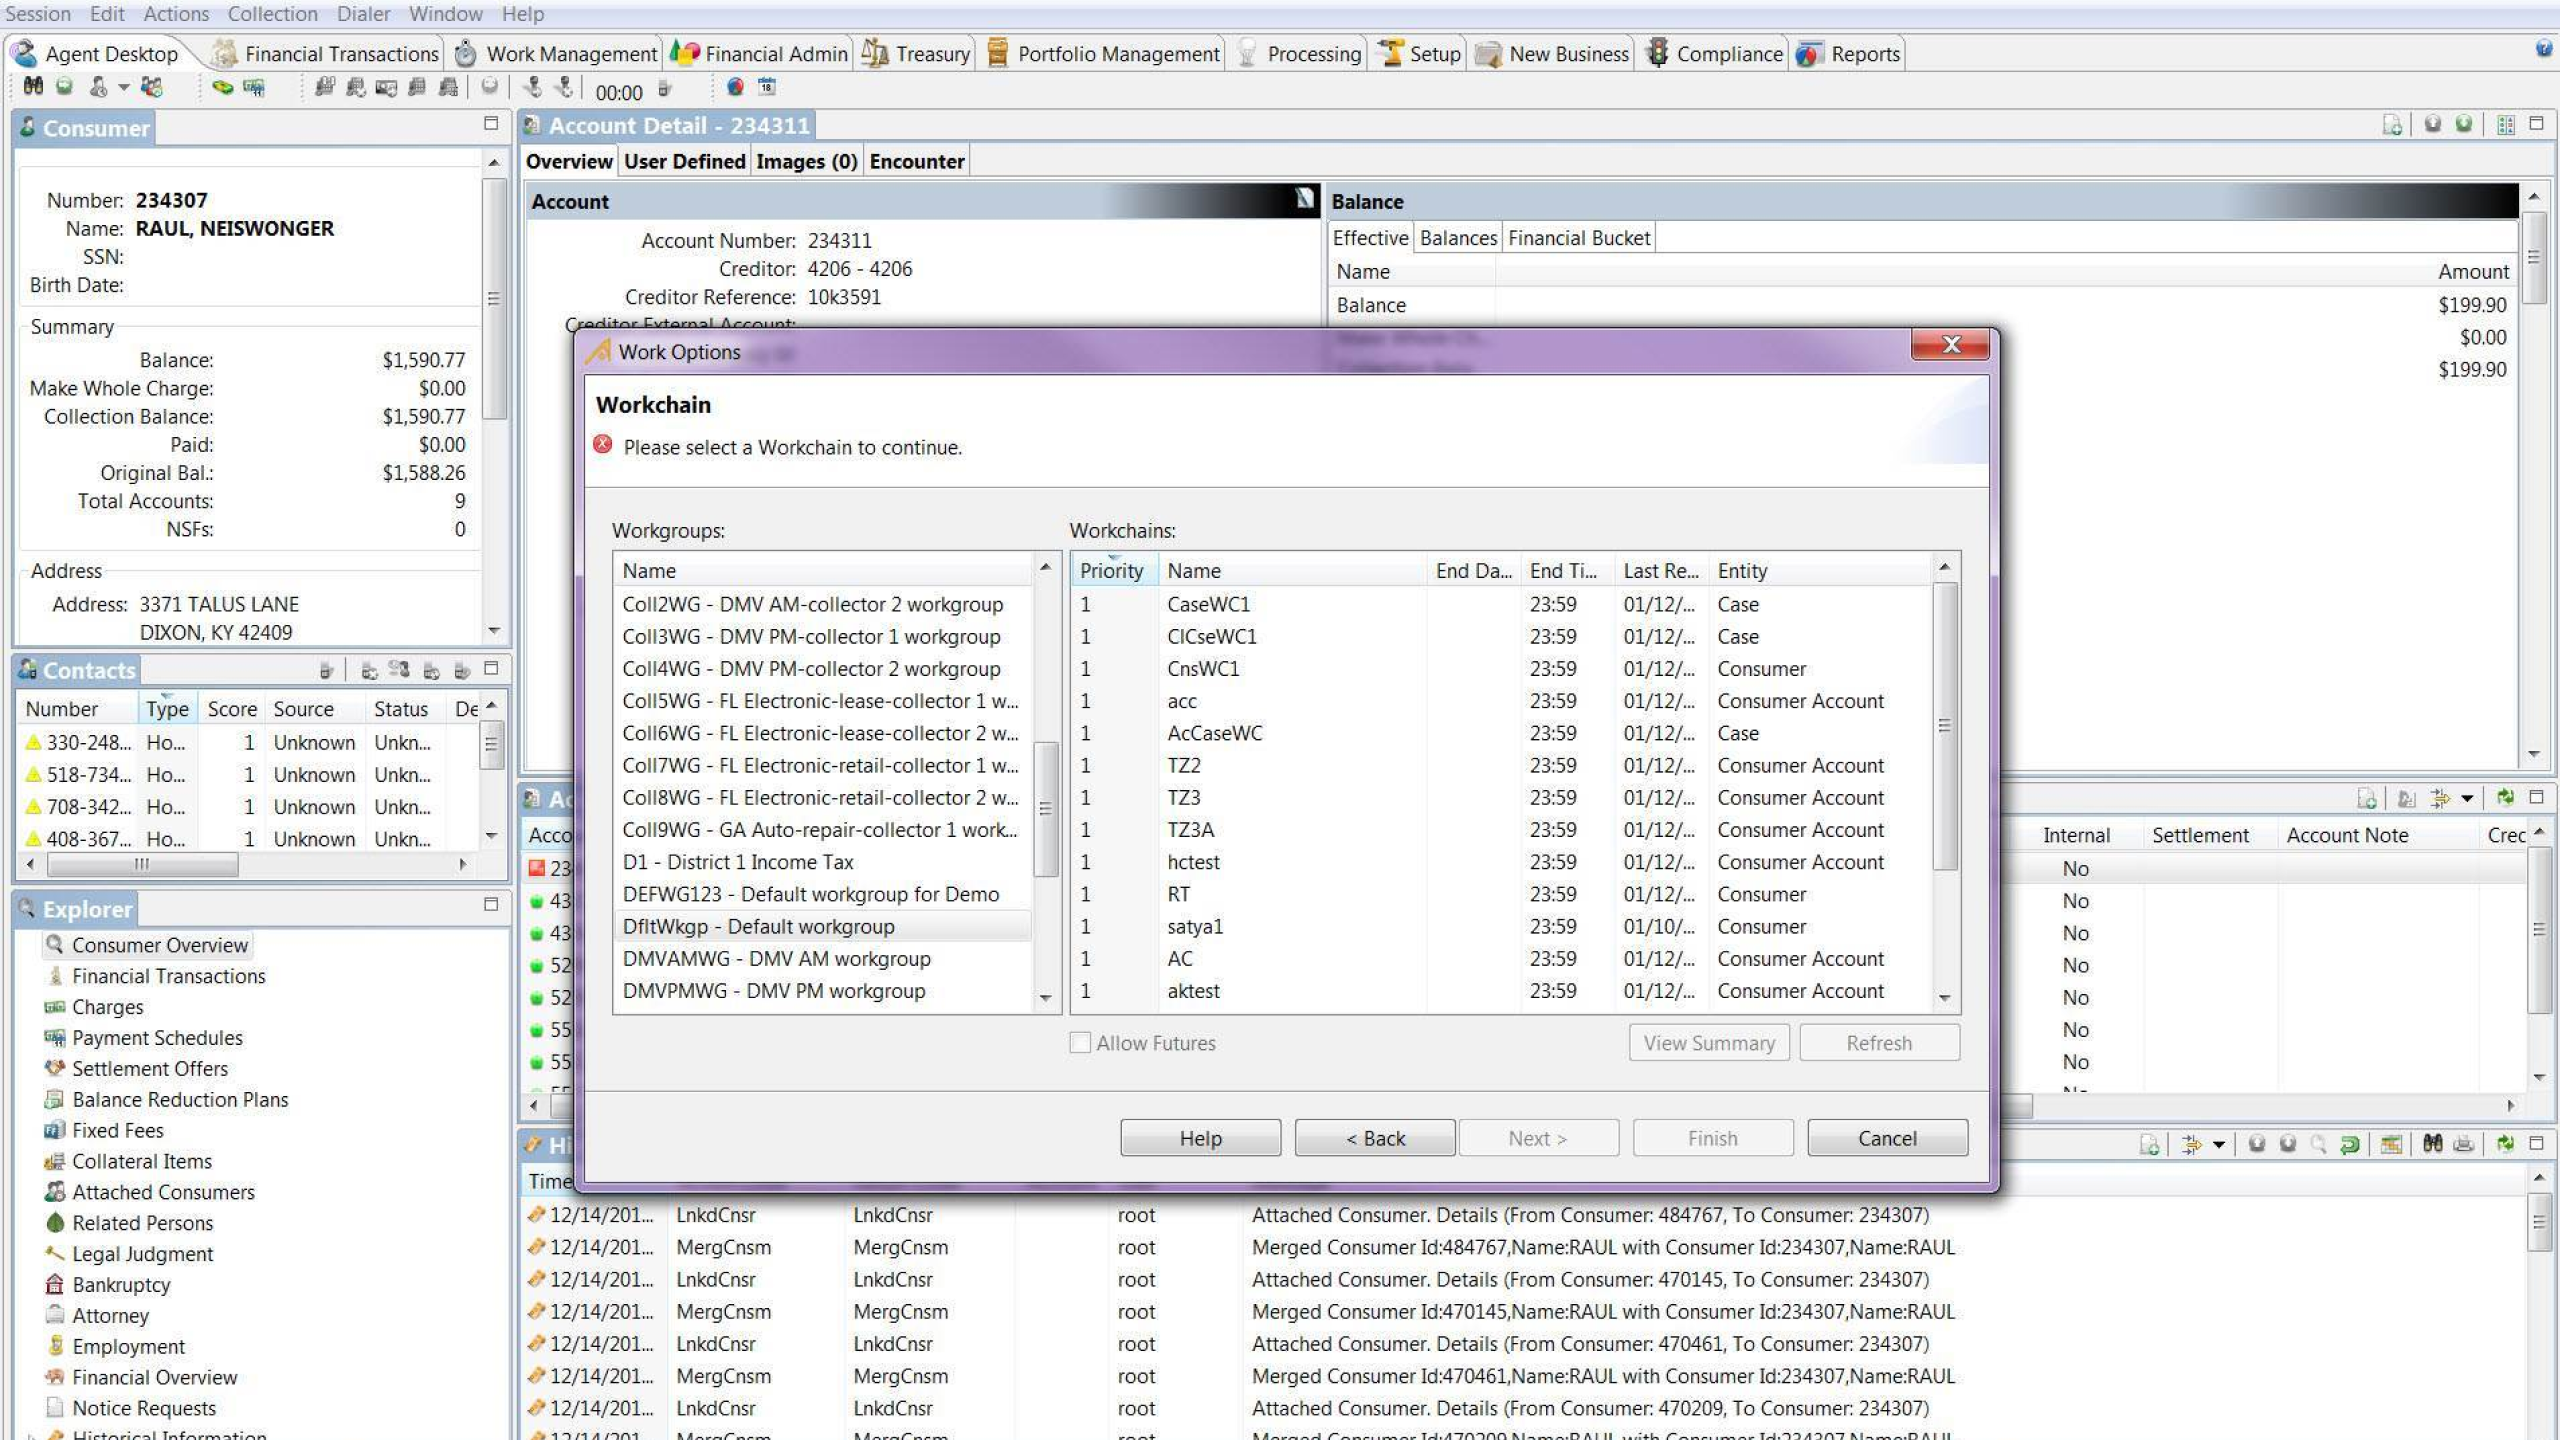Click the Contacts horizontal scrollbar thumb
The height and width of the screenshot is (1440, 2560).
point(142,864)
